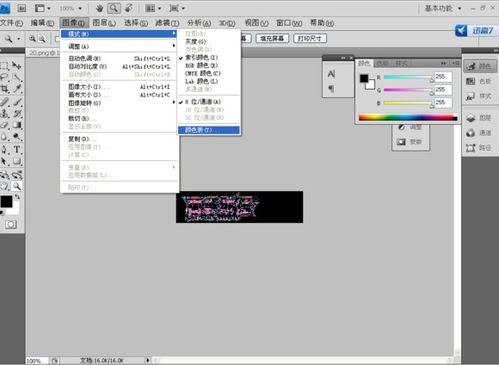The height and width of the screenshot is (365, 499).
Task: Choose 灰度(G) Grayscale mode
Action: tap(209, 41)
